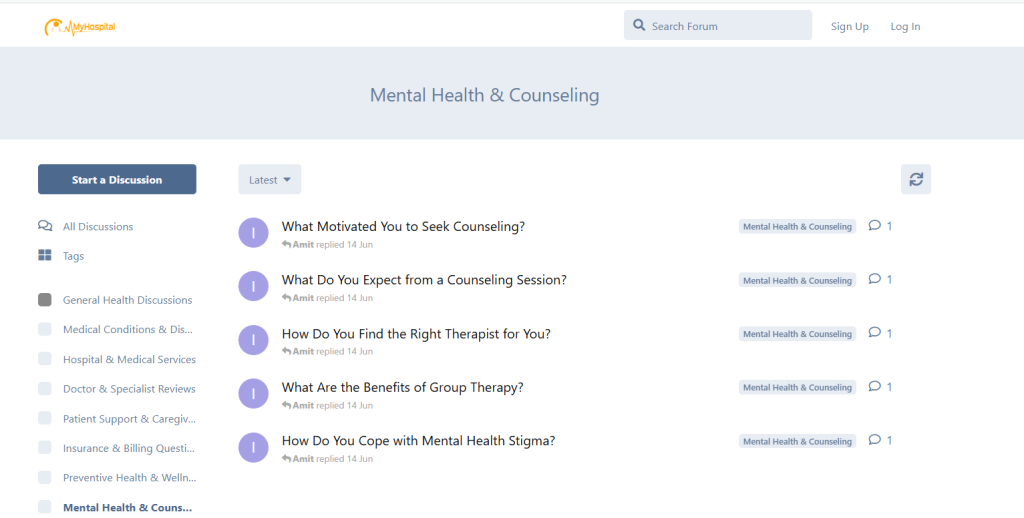Open Preventive Health & Wellness tag
This screenshot has height=518, width=1024.
[x=129, y=478]
